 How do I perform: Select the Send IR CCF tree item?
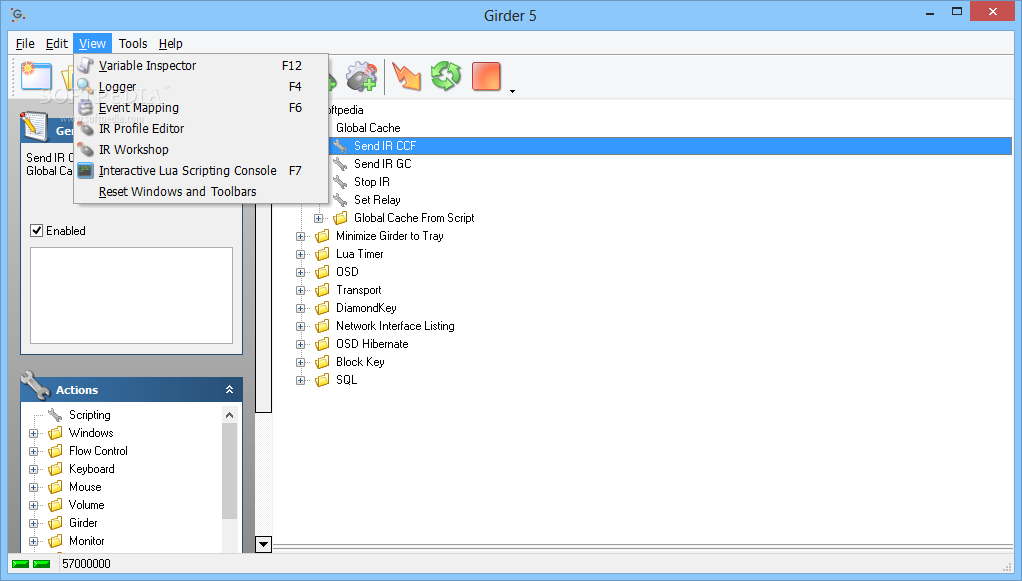click(x=385, y=146)
